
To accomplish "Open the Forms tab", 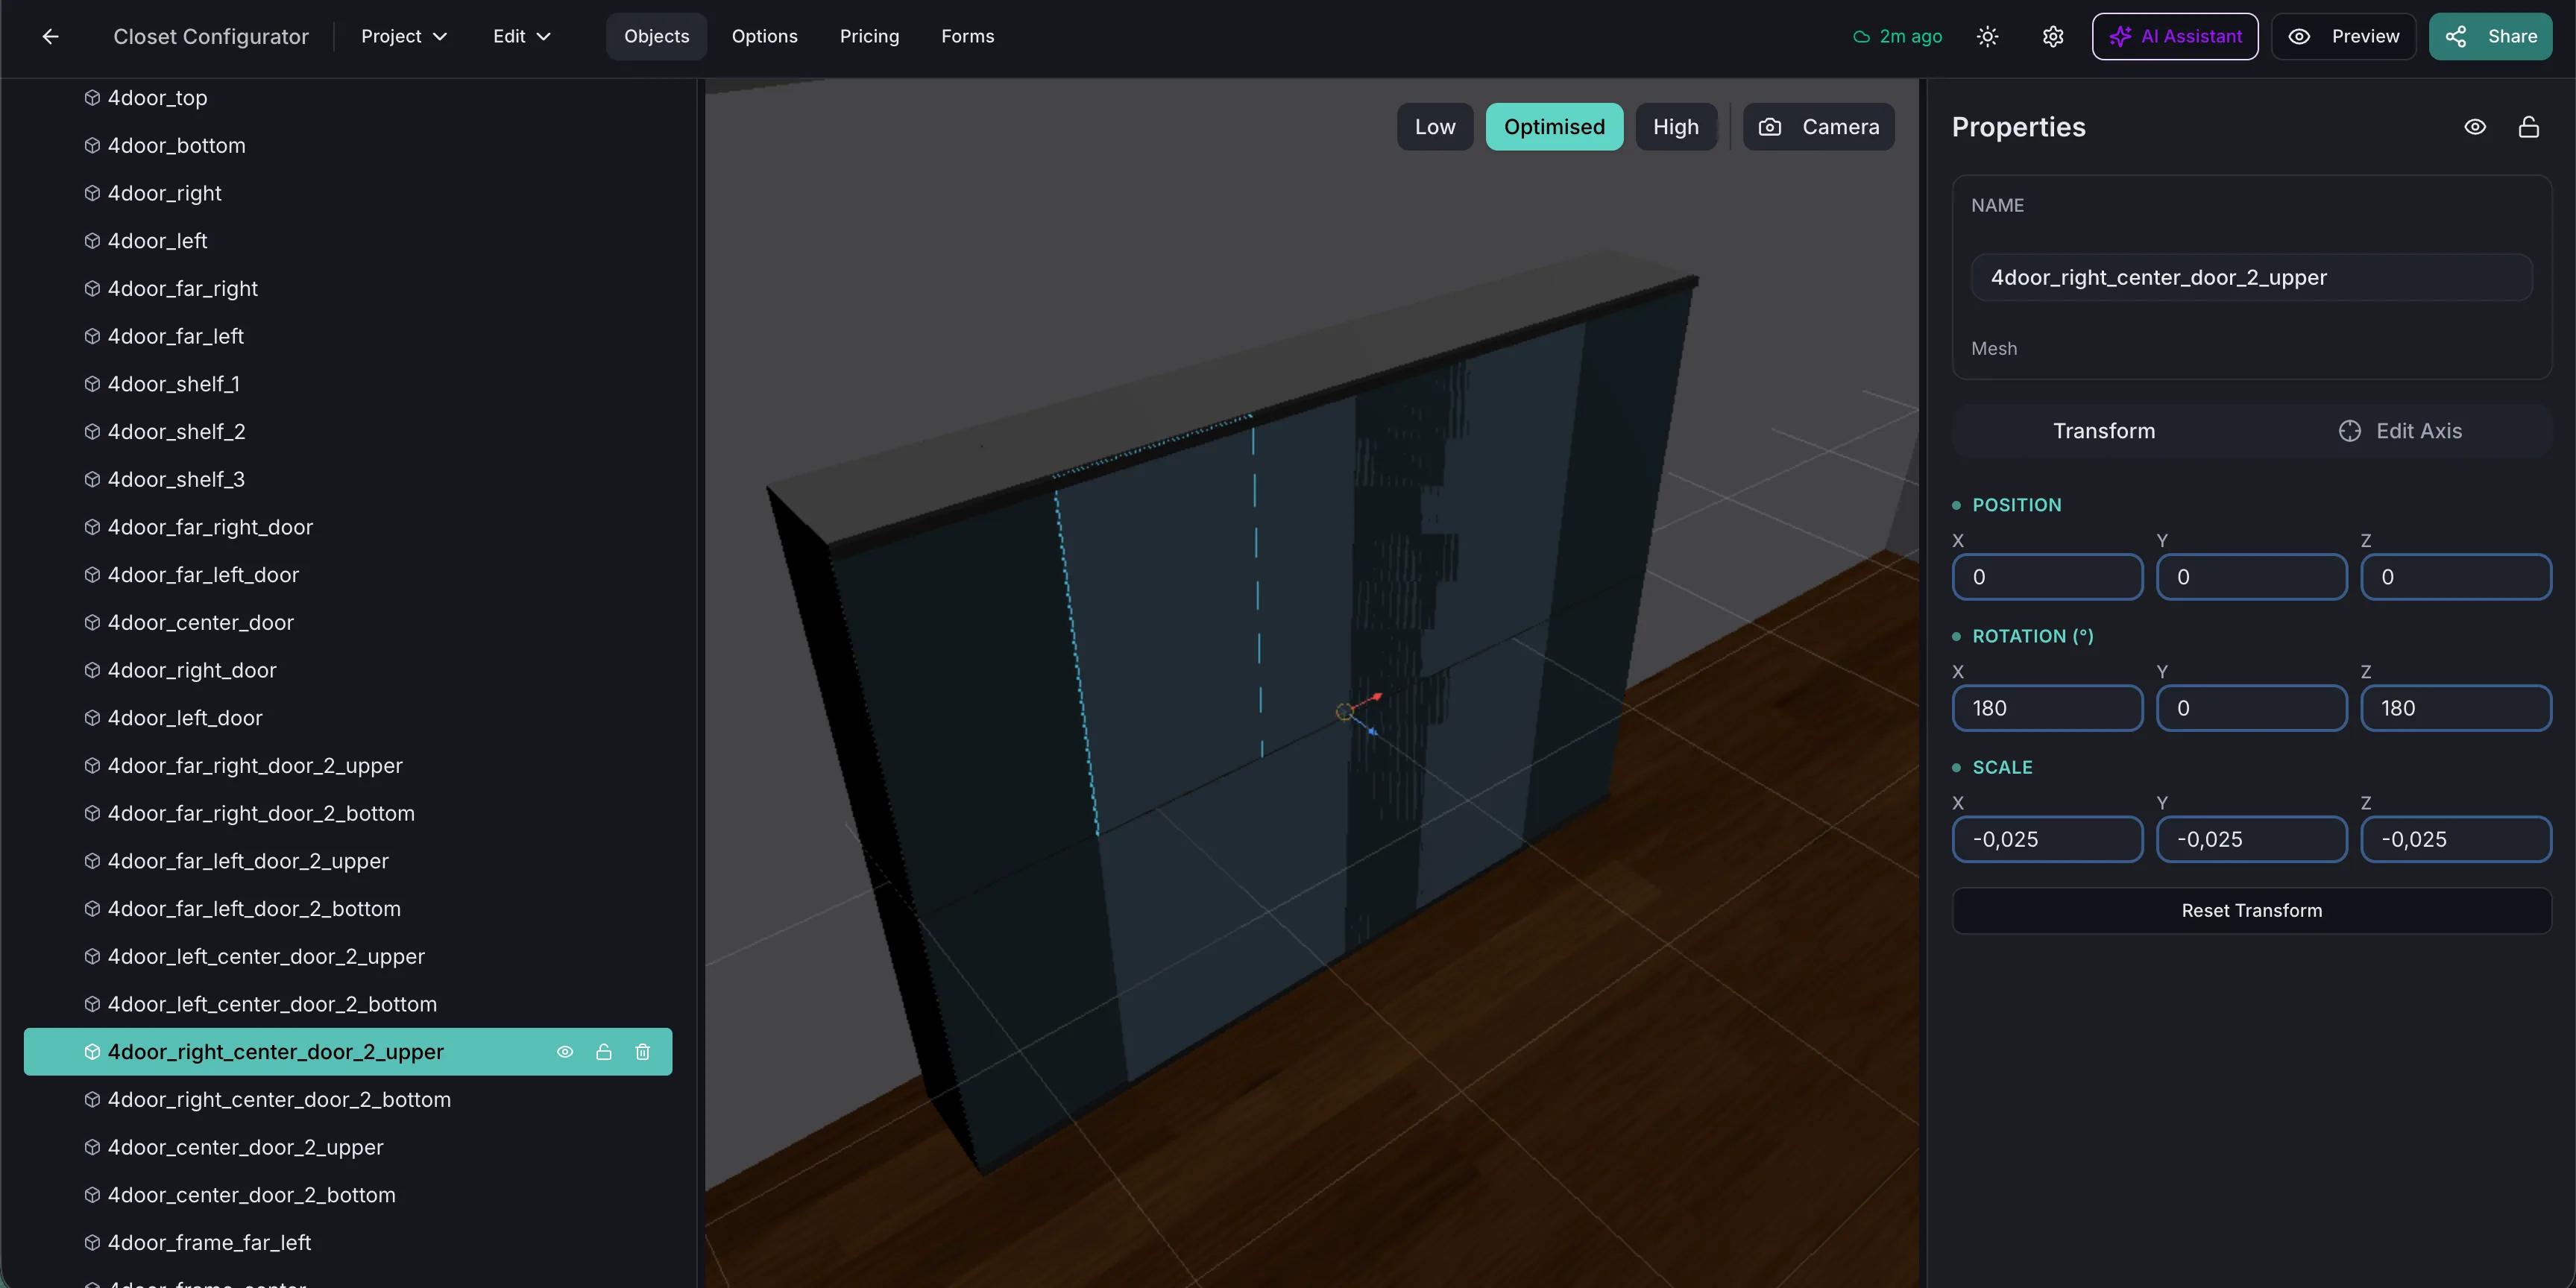I will point(967,37).
